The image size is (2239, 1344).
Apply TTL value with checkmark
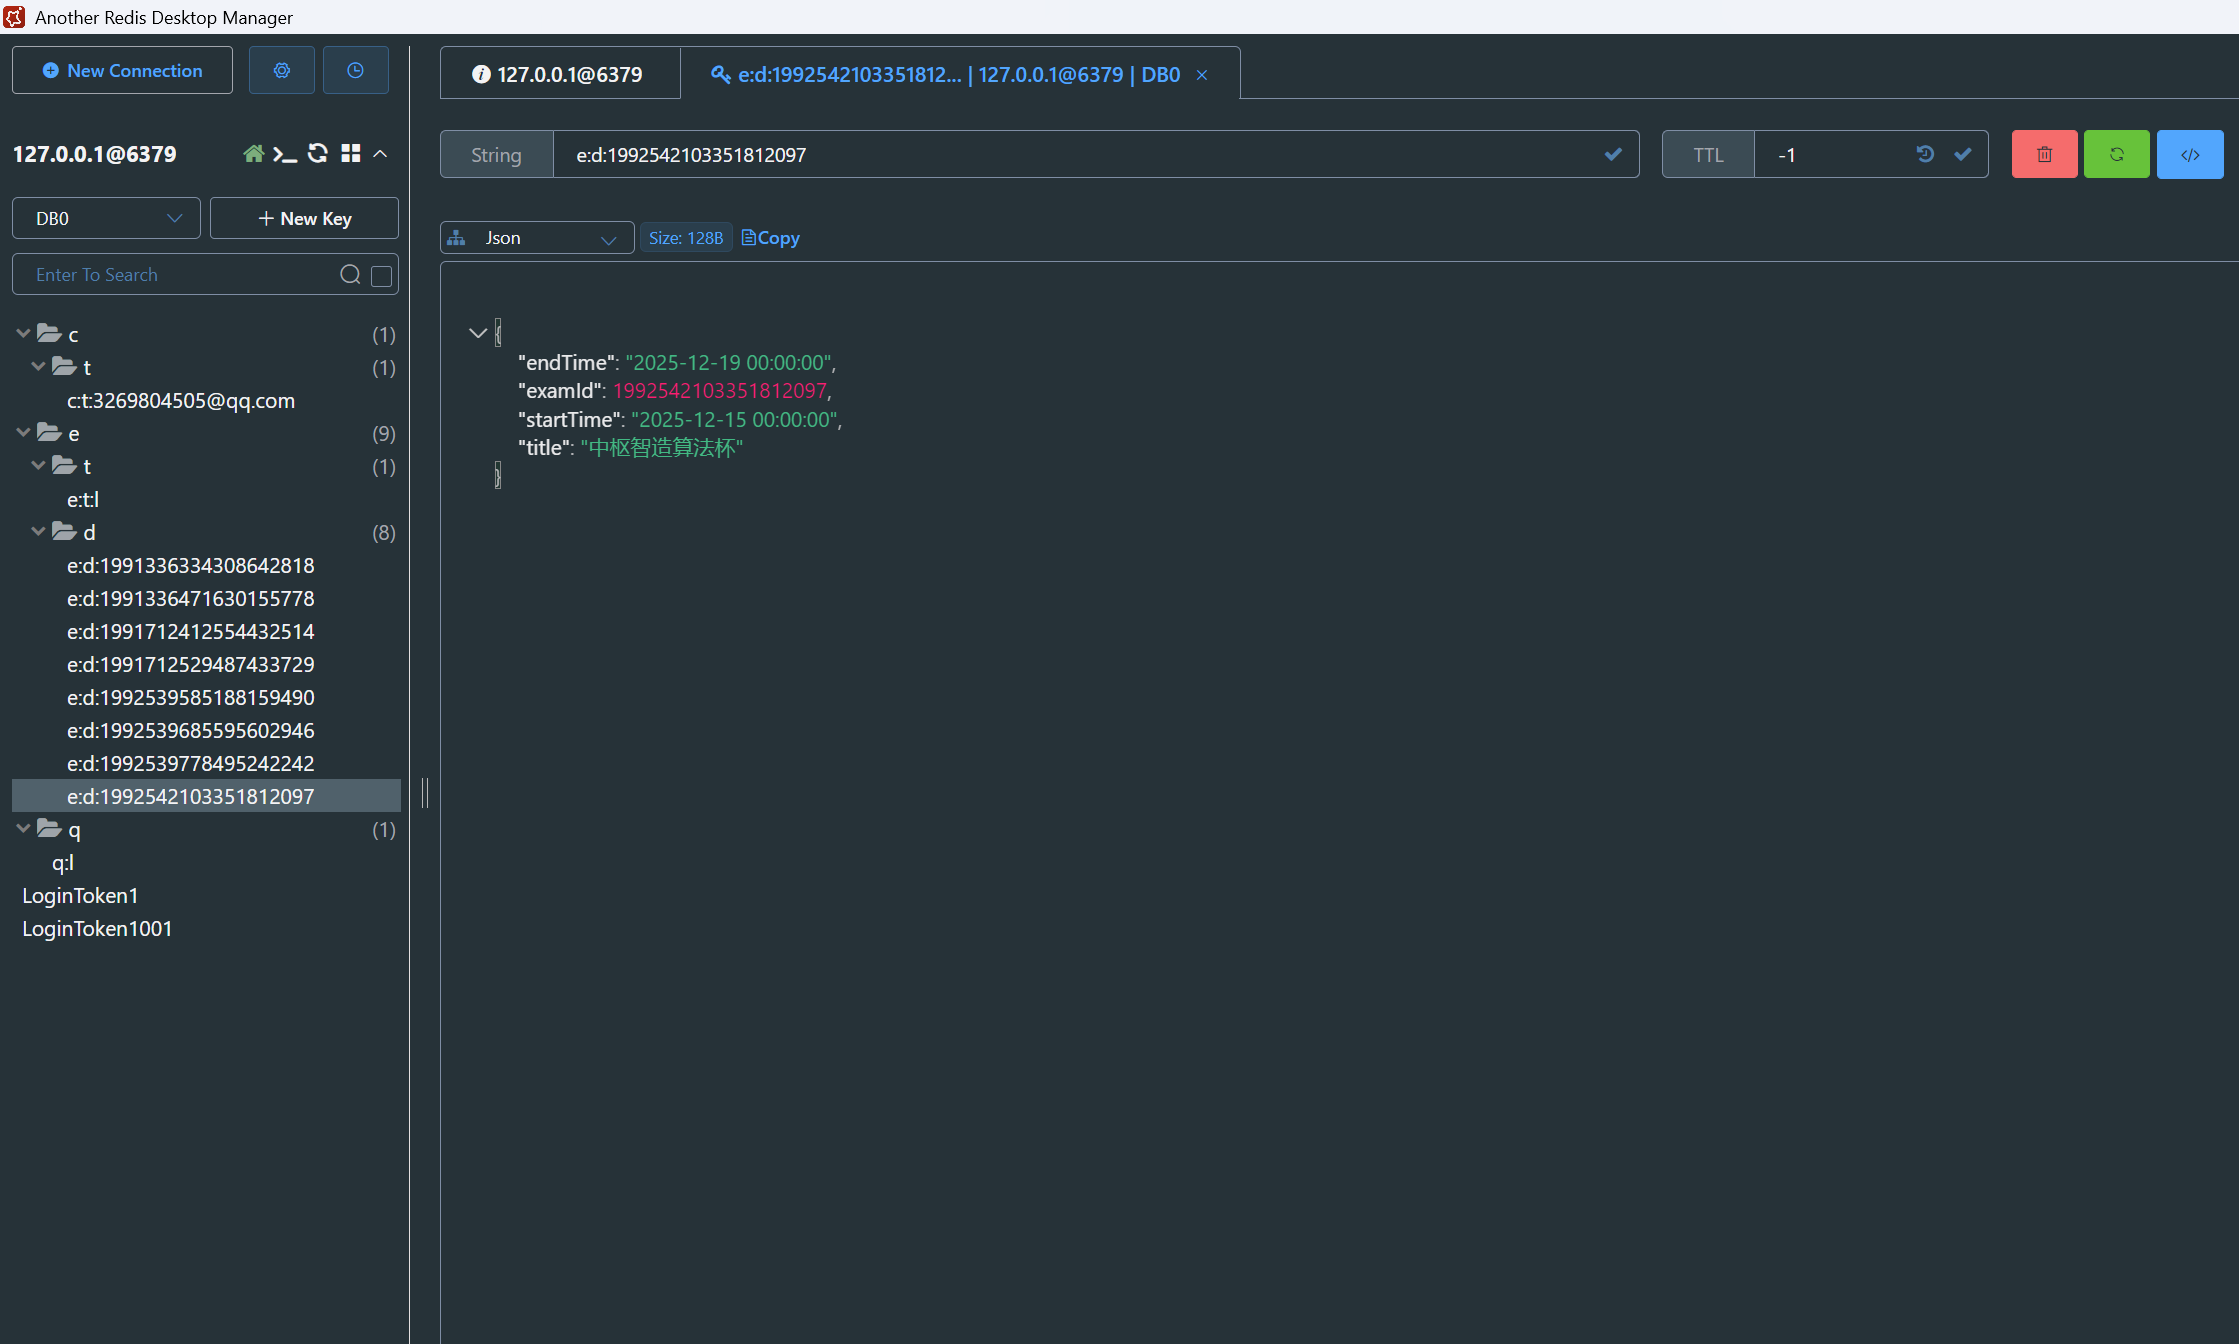1962,154
